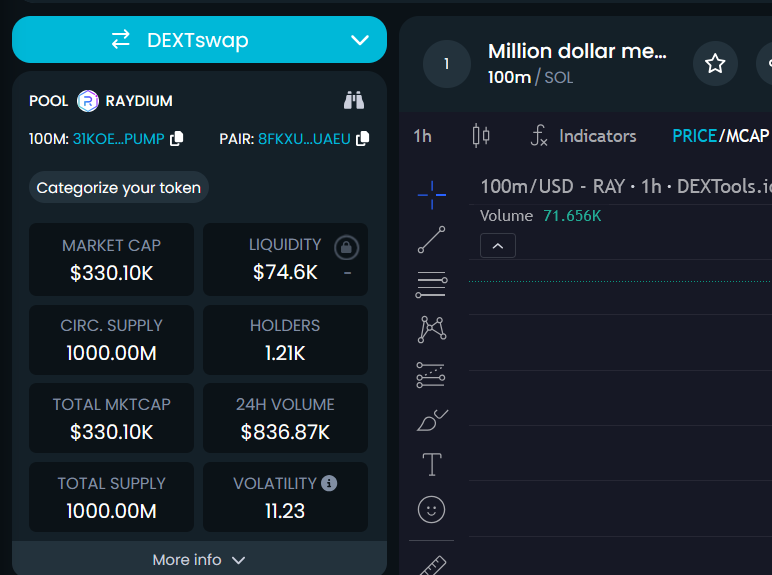
Task: Select the brush drawing tool
Action: coord(432,420)
